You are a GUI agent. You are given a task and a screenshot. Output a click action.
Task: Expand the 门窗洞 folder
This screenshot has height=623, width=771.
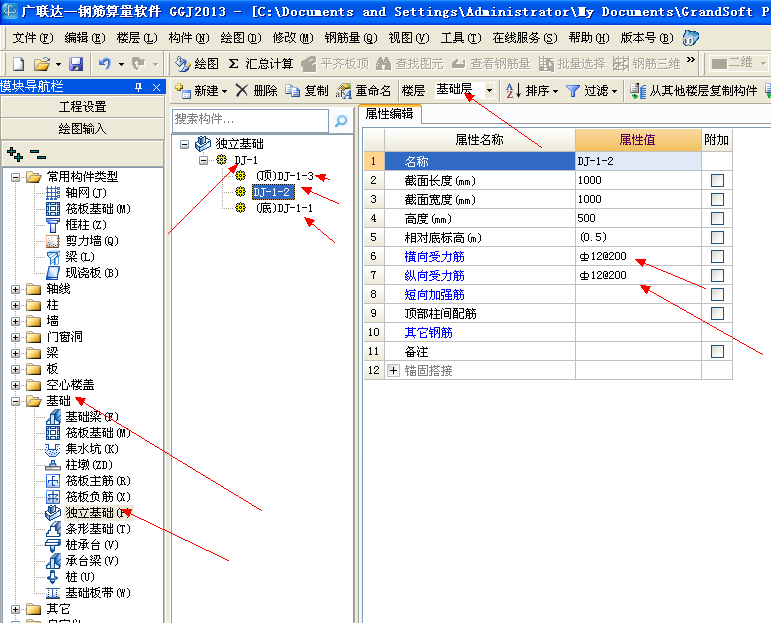click(15, 337)
